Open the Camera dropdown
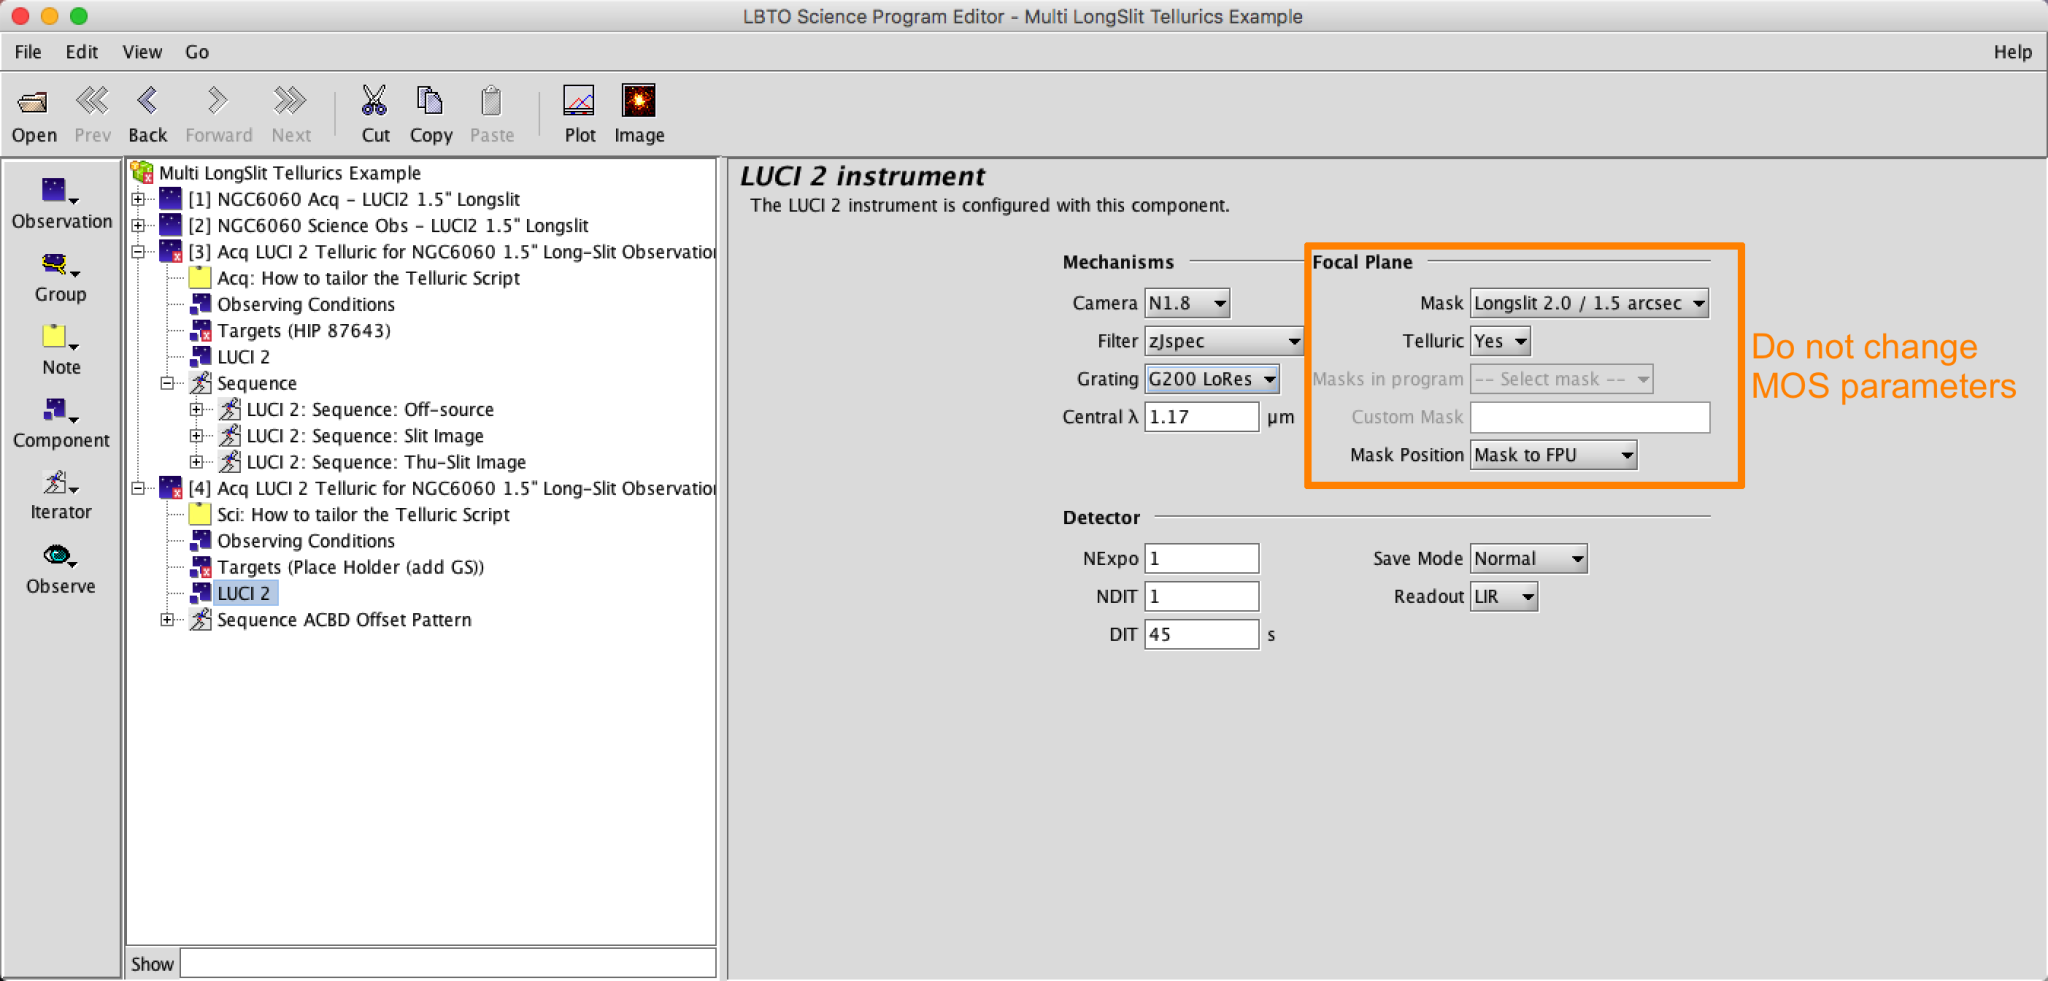This screenshot has height=981, width=2048. point(1187,303)
